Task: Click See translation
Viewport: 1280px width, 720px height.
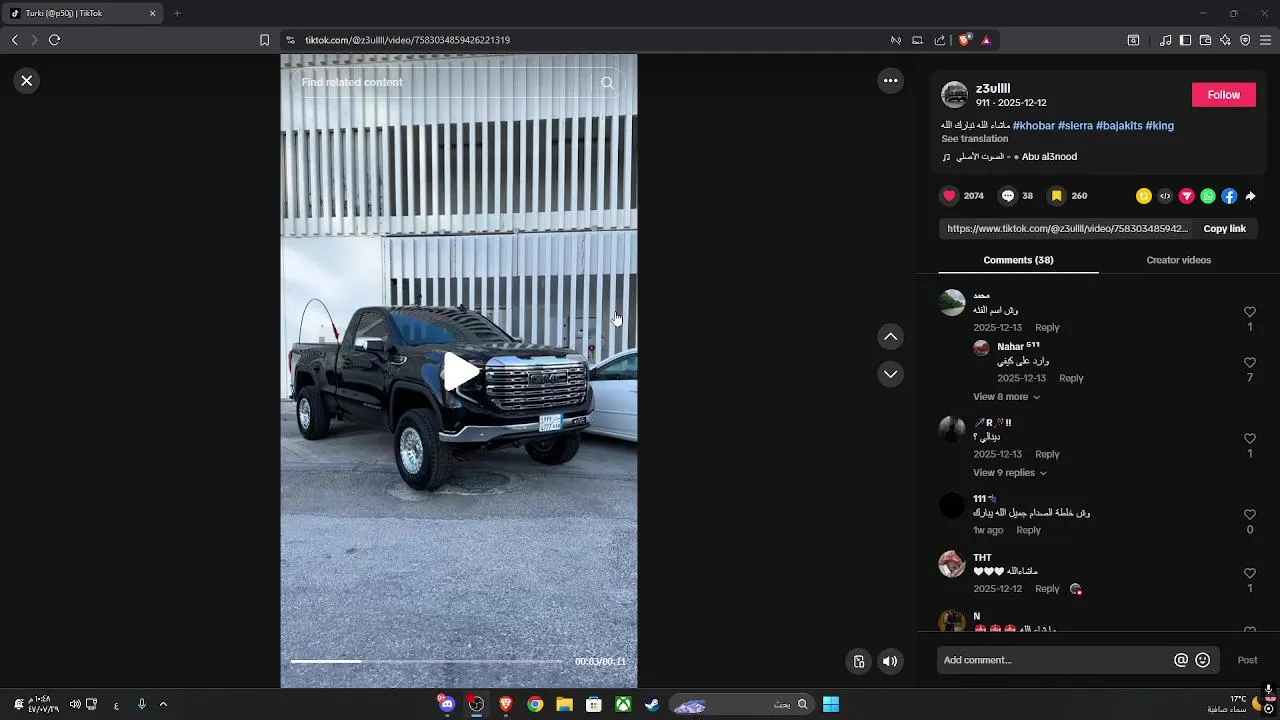Action: pos(974,139)
